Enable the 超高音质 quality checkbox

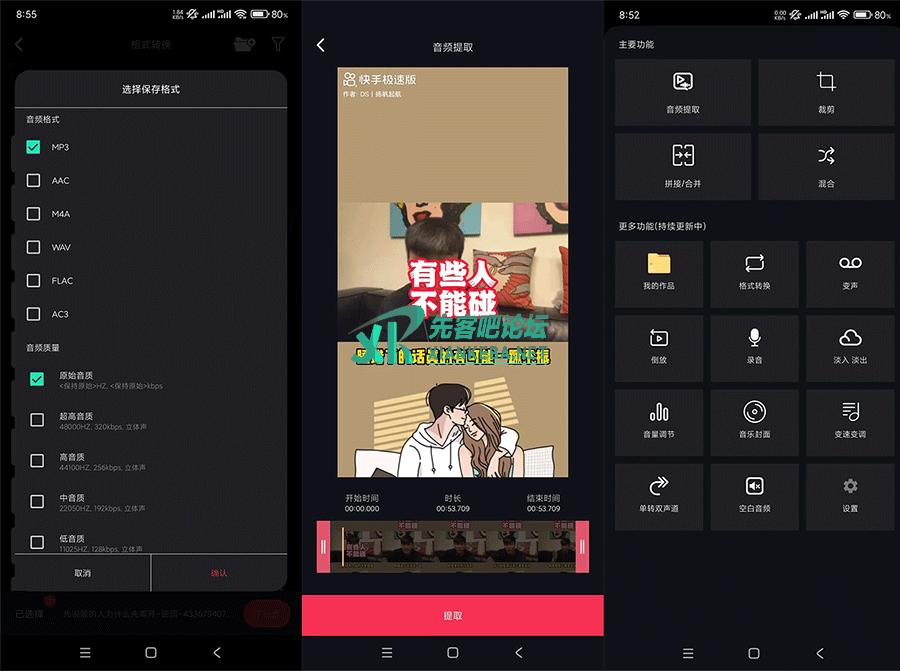pyautogui.click(x=37, y=420)
